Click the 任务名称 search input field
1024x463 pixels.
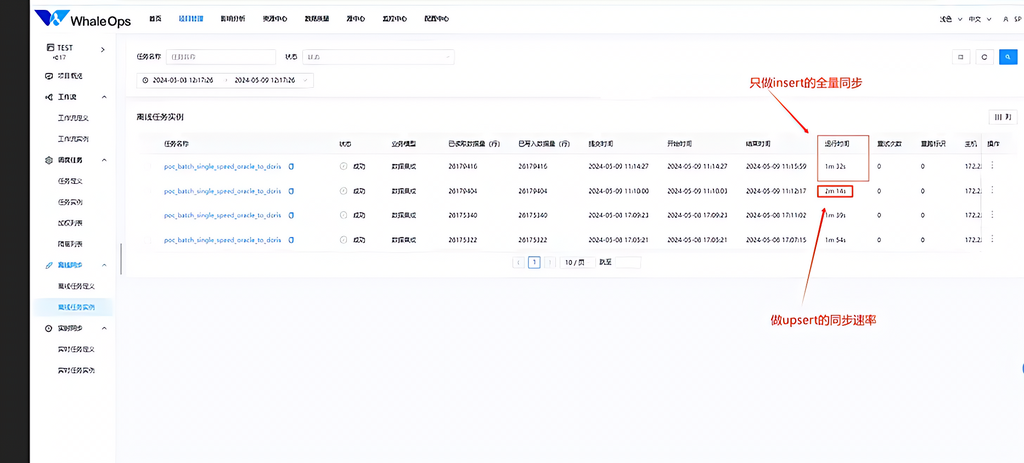220,57
